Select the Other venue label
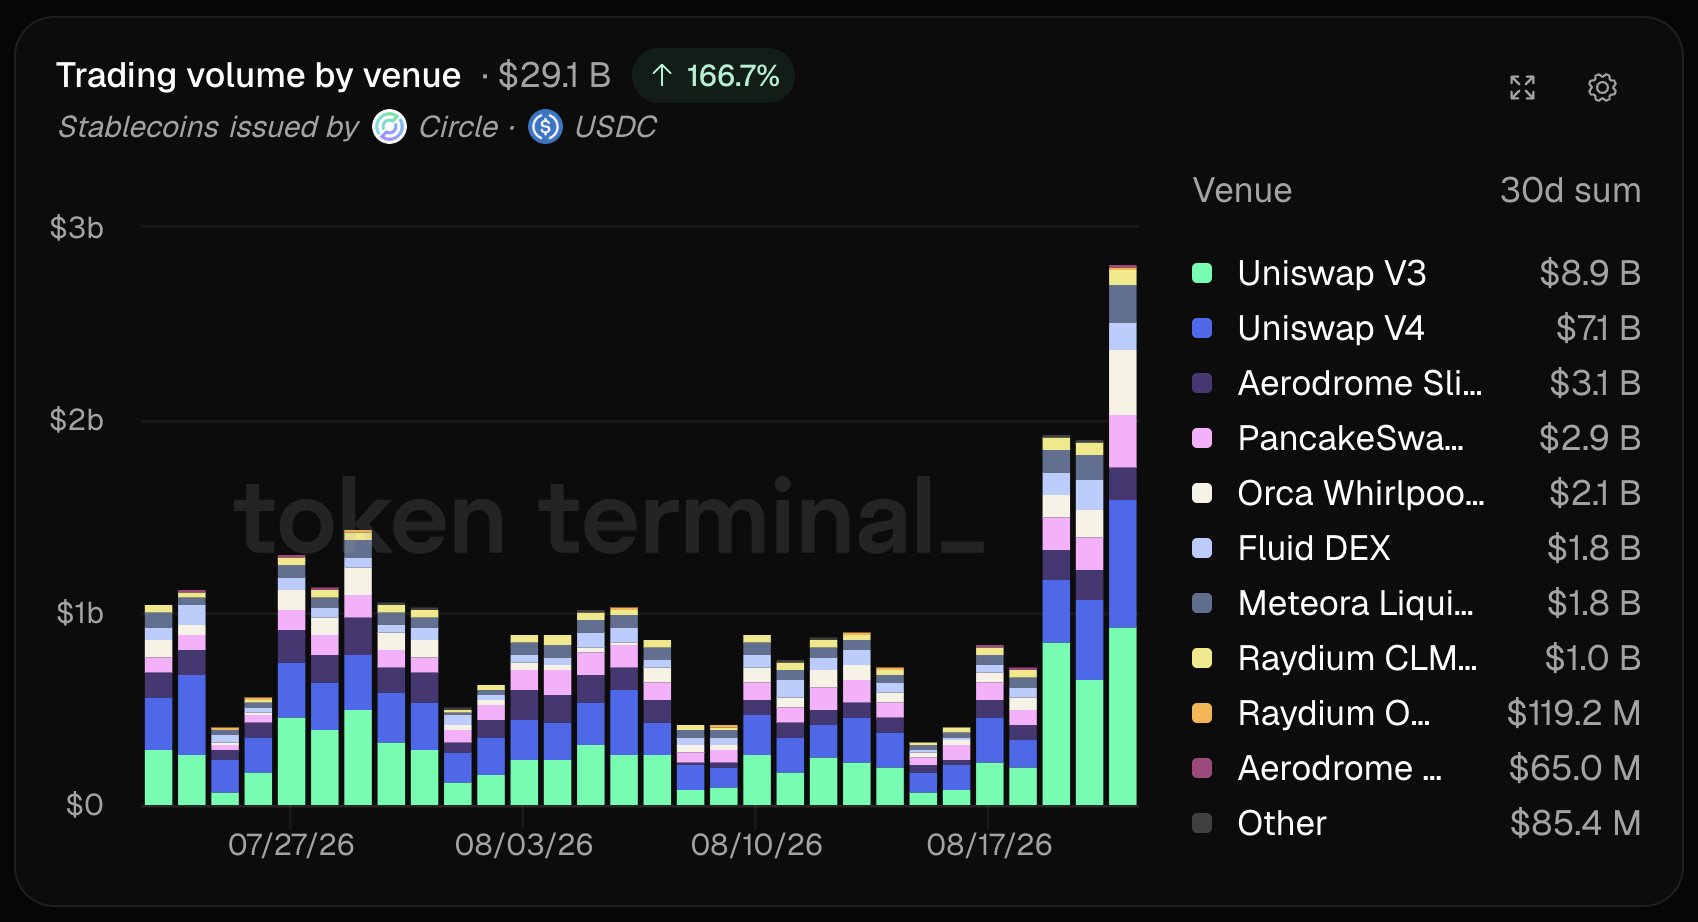 click(1282, 823)
